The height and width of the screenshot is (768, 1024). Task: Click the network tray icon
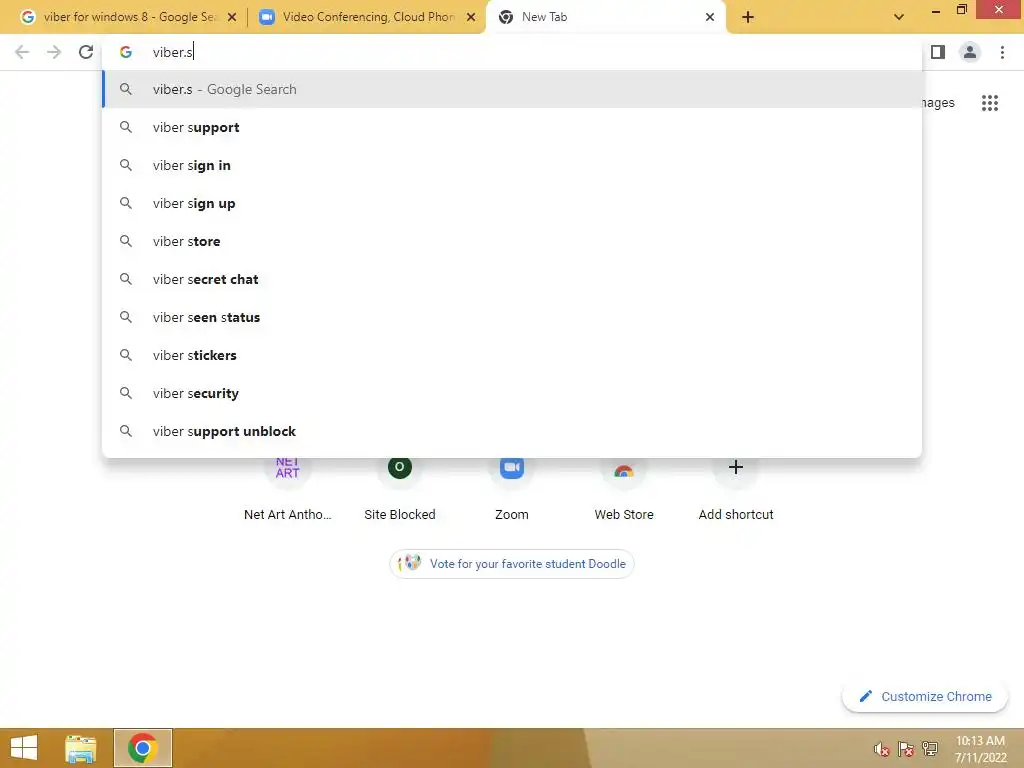point(929,749)
